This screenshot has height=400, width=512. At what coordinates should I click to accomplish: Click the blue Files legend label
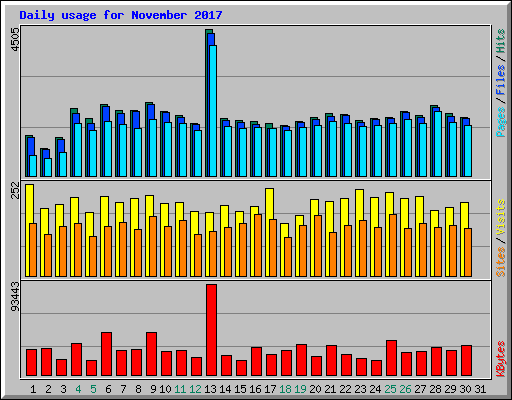[501, 79]
